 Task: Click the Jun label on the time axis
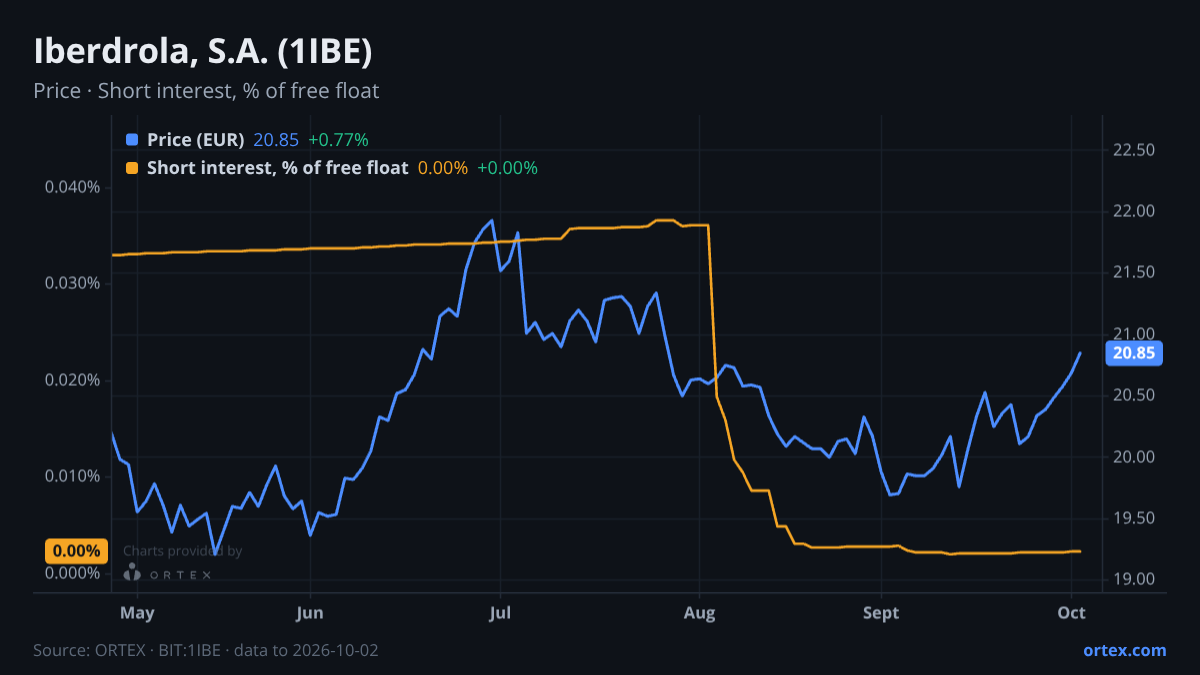(310, 613)
